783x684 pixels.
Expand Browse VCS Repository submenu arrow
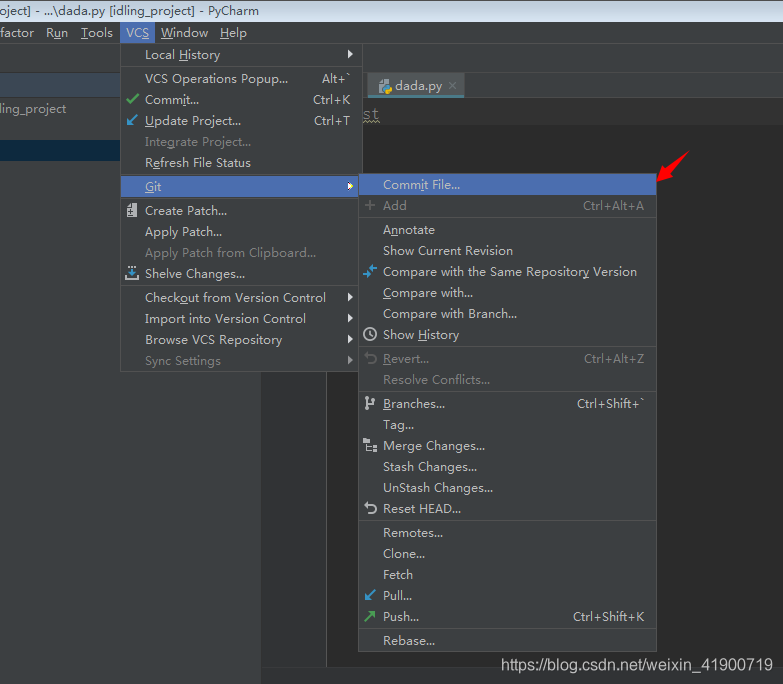[350, 339]
